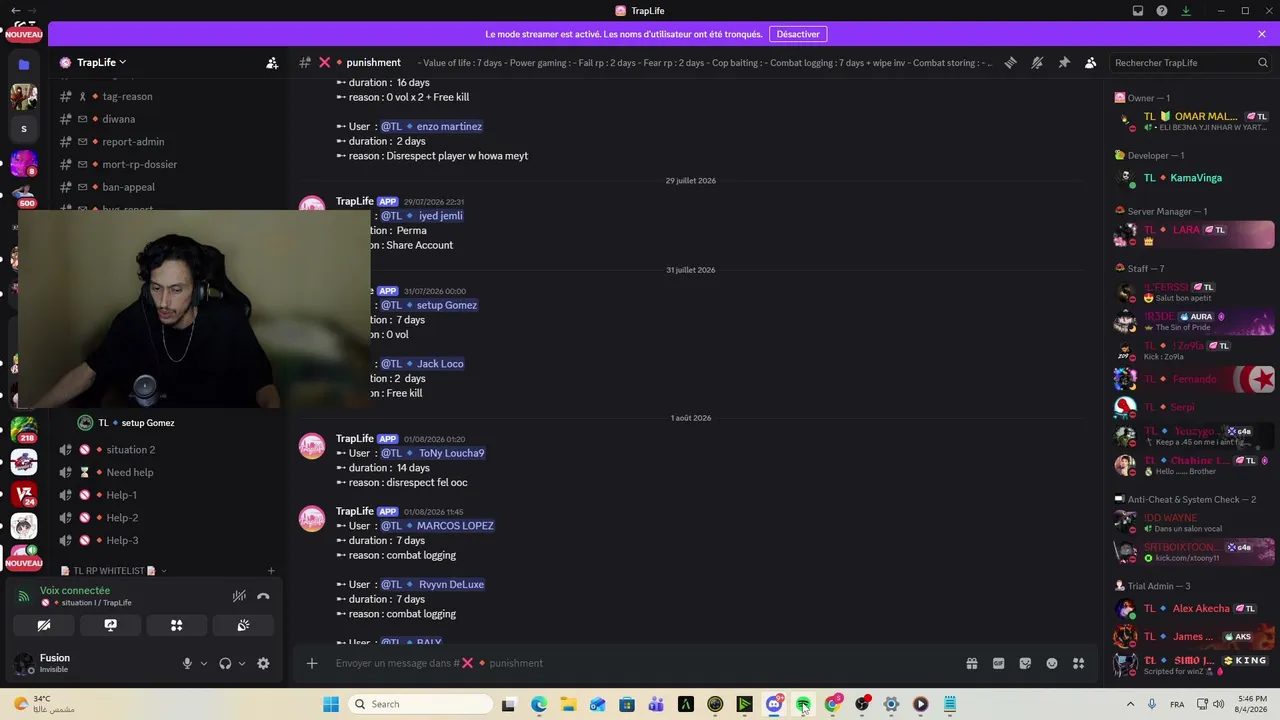The width and height of the screenshot is (1280, 720).
Task: Open user settings gear
Action: pyautogui.click(x=263, y=663)
